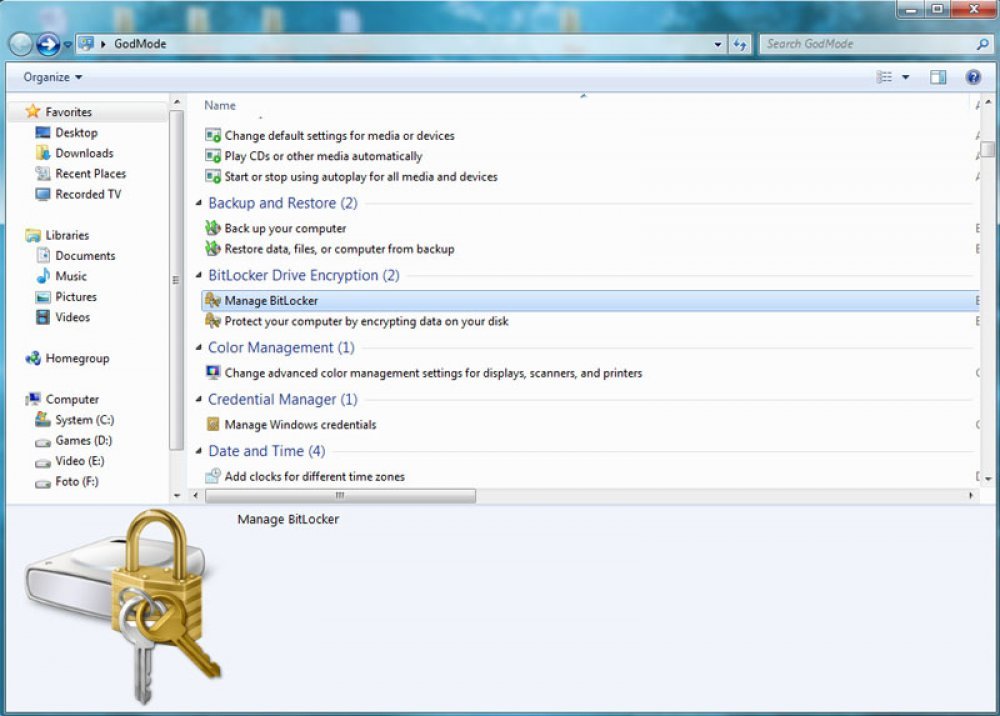Collapse the Backup and Restore group arrow
The width and height of the screenshot is (1000, 716).
[x=198, y=203]
